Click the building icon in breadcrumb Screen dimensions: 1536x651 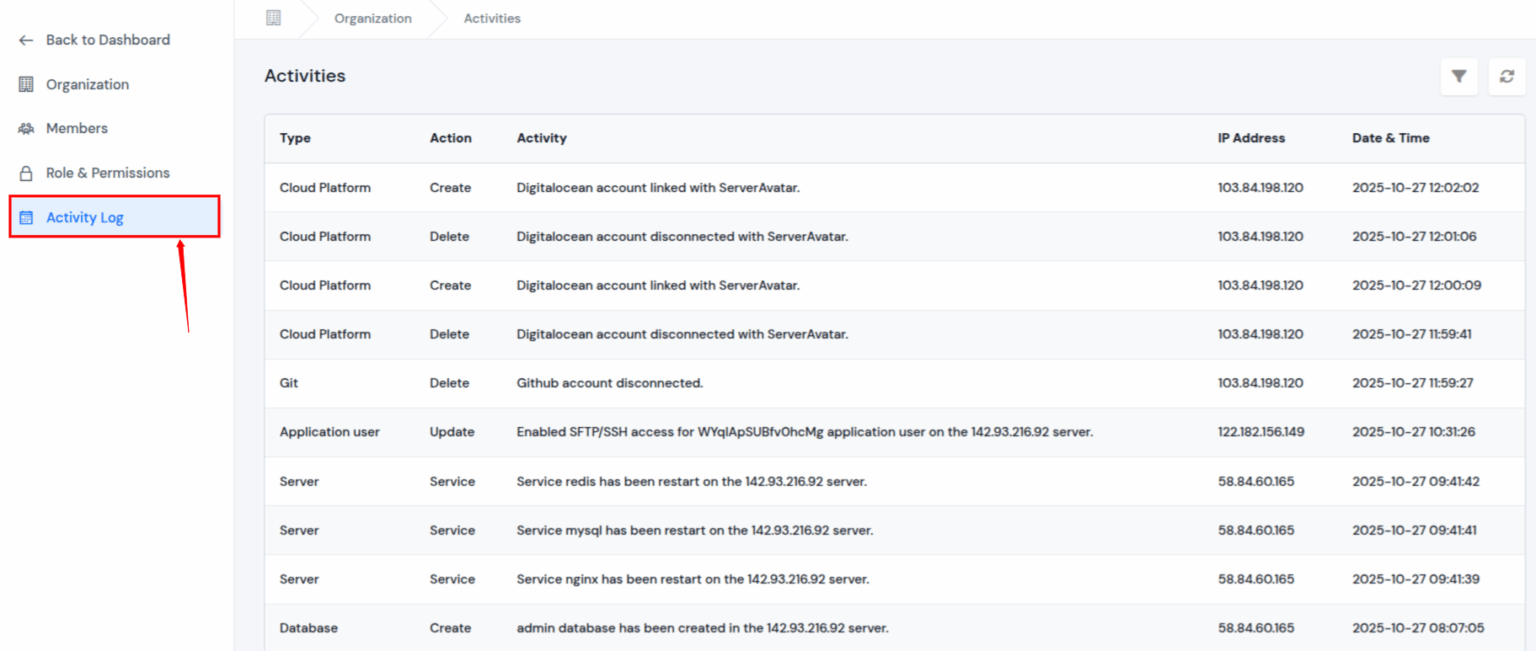[x=273, y=18]
